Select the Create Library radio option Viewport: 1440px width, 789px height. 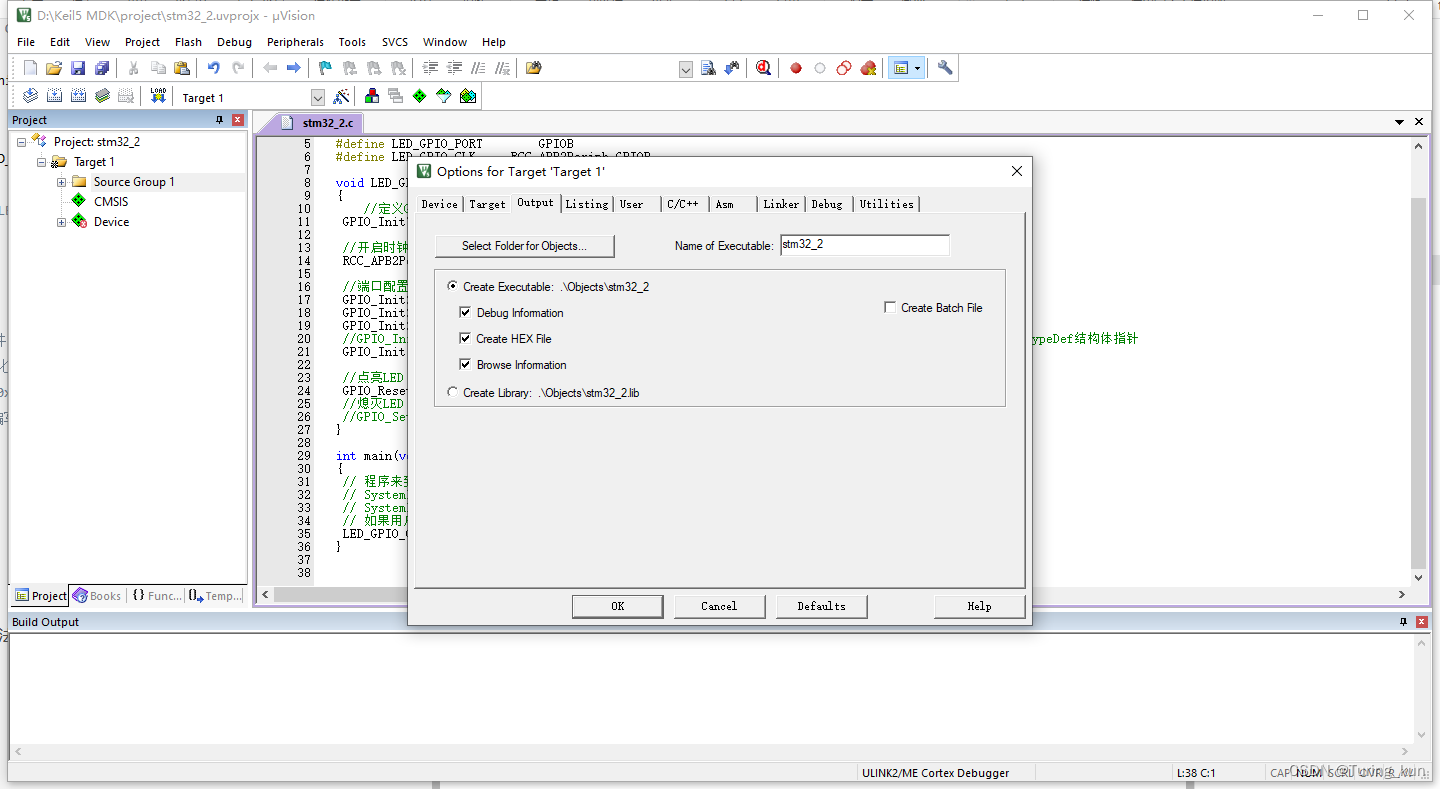pos(453,392)
